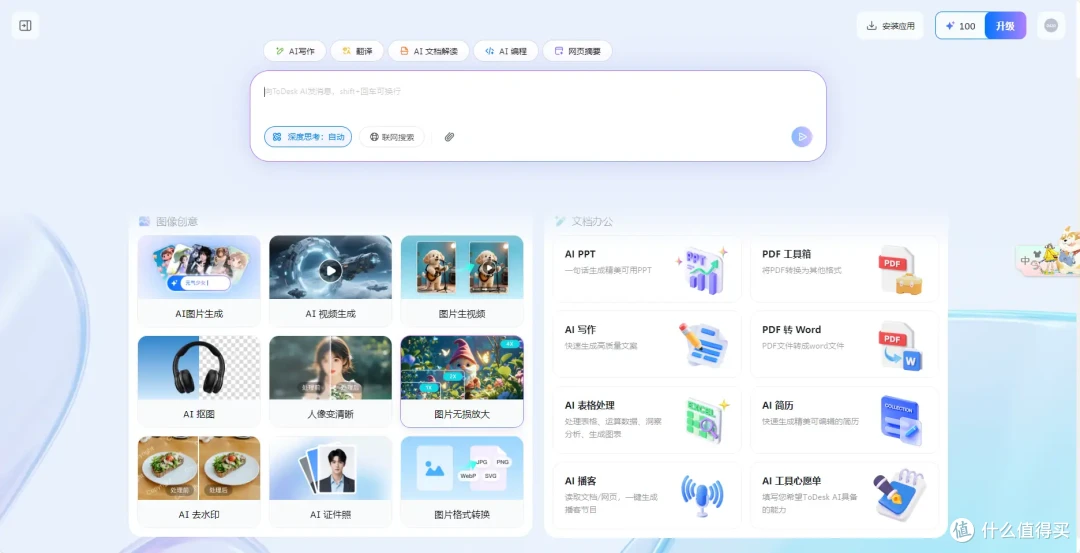Click the AI图片生成 label

point(199,313)
